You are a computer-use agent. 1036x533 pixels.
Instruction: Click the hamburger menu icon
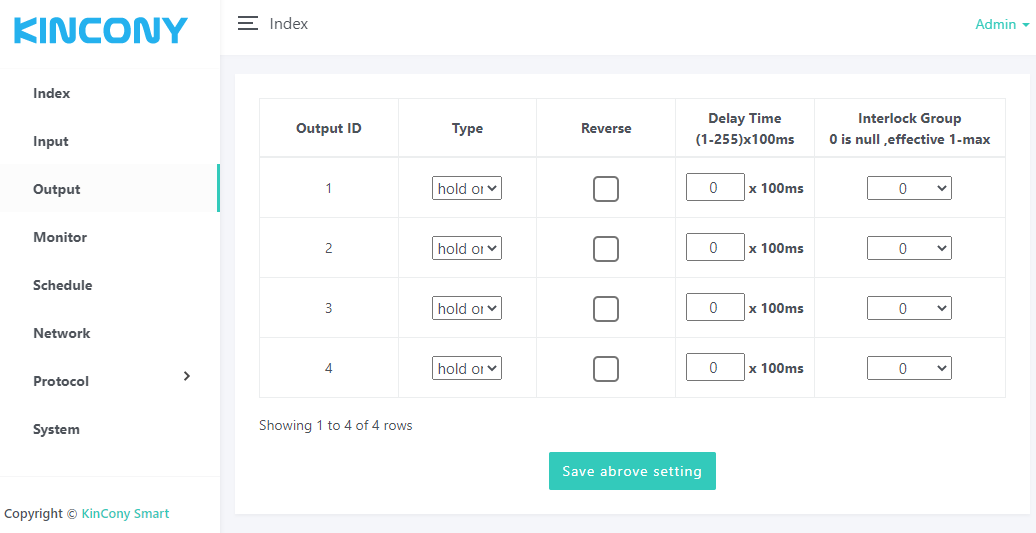[x=247, y=24]
